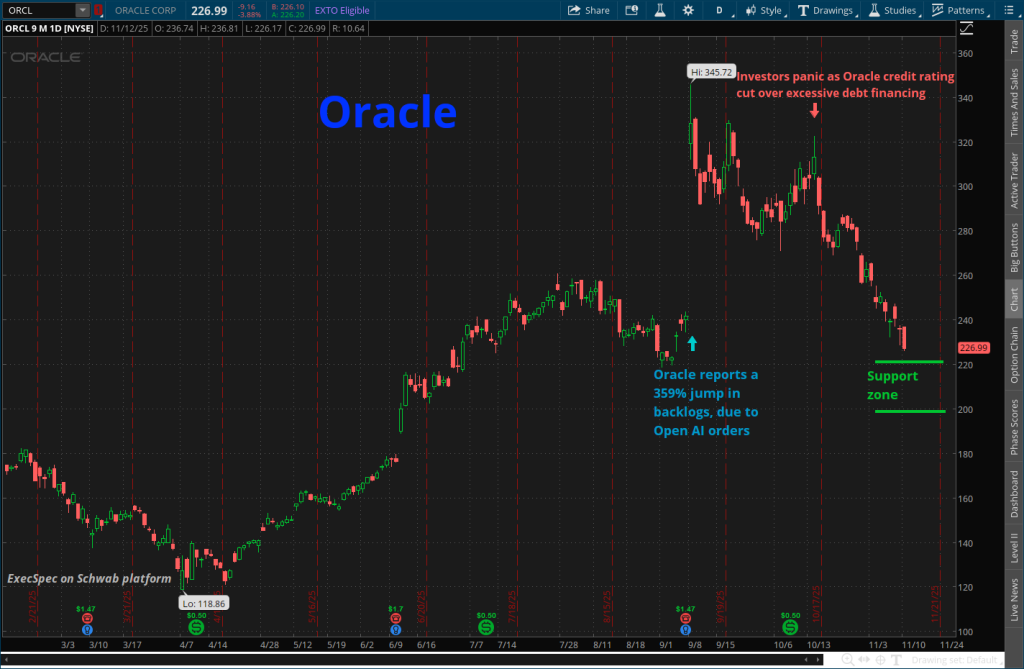This screenshot has height=669, width=1024.
Task: Open the Level II sidebar tab
Action: click(1014, 547)
